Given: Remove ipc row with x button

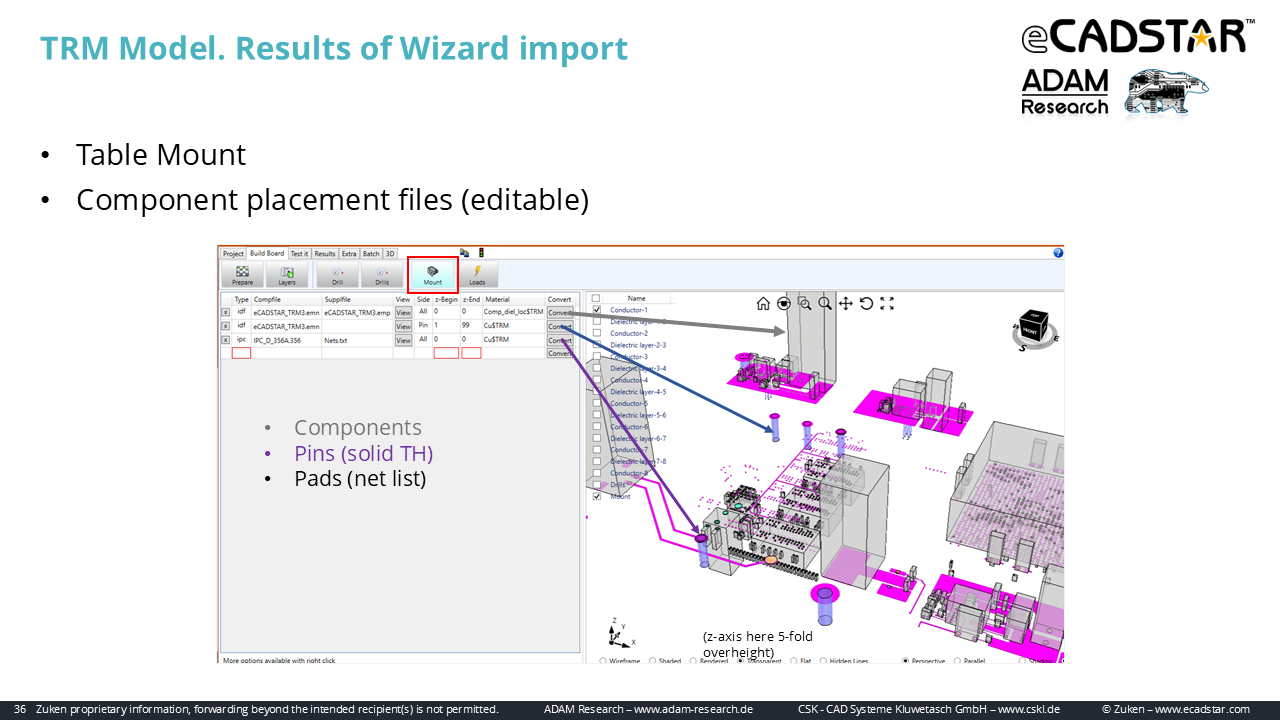Looking at the screenshot, I should pos(226,340).
